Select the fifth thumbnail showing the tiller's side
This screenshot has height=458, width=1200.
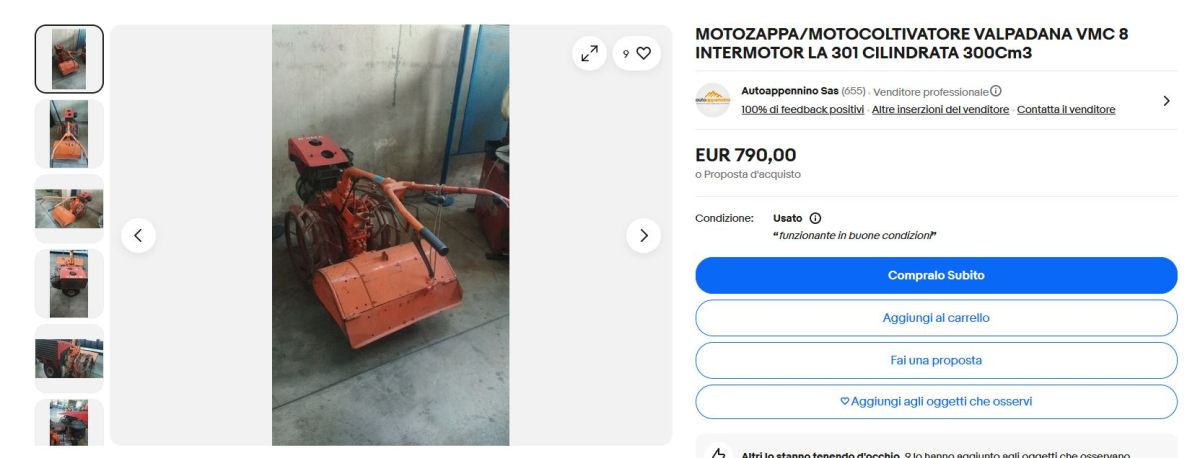coord(69,358)
